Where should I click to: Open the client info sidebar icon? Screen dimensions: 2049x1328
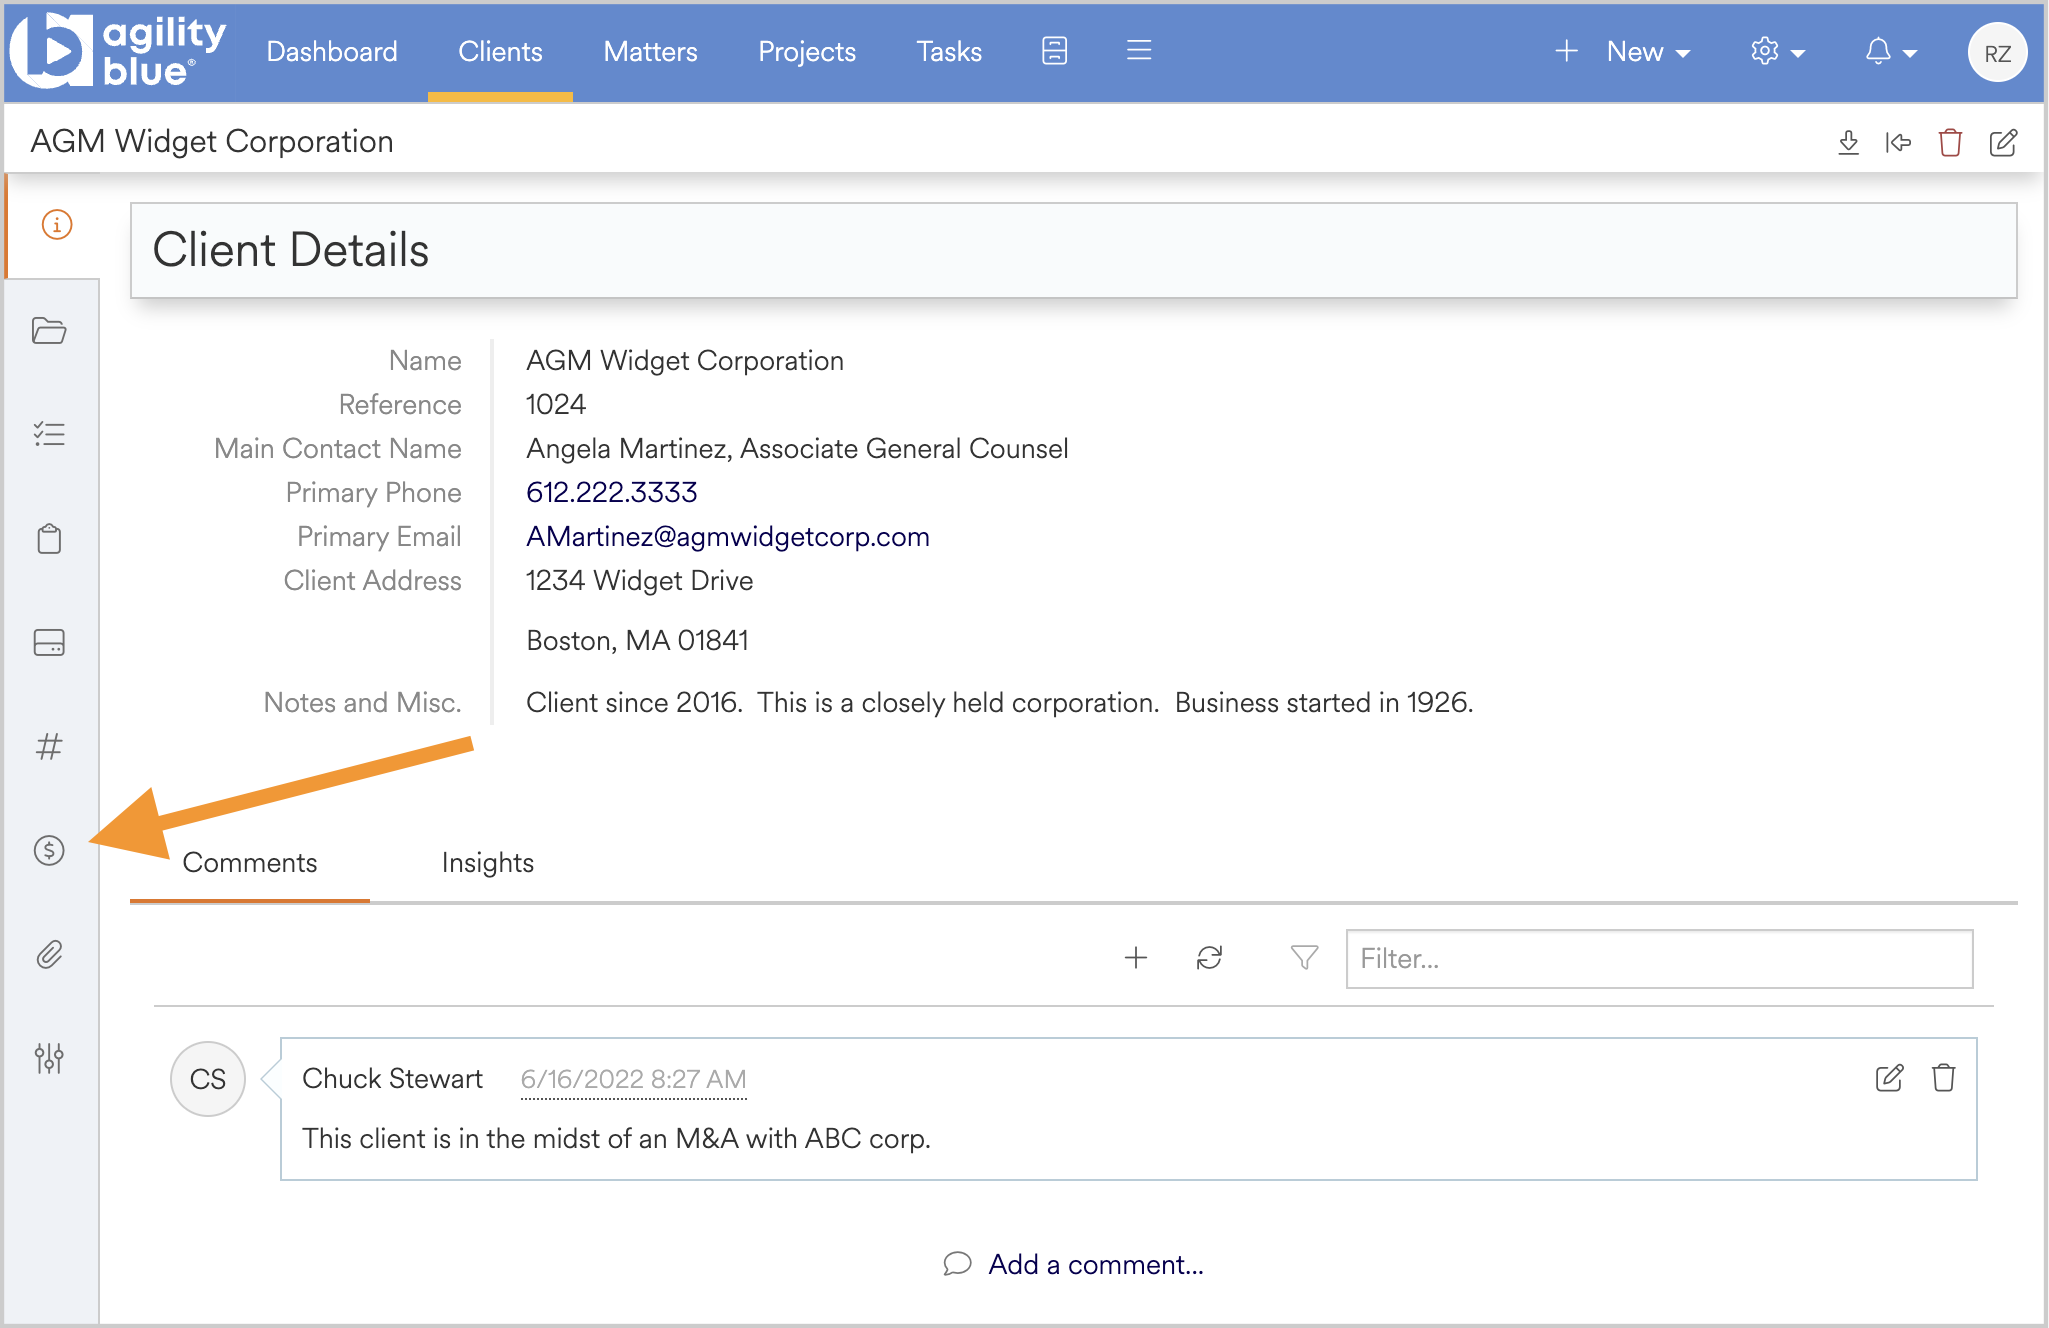(57, 225)
